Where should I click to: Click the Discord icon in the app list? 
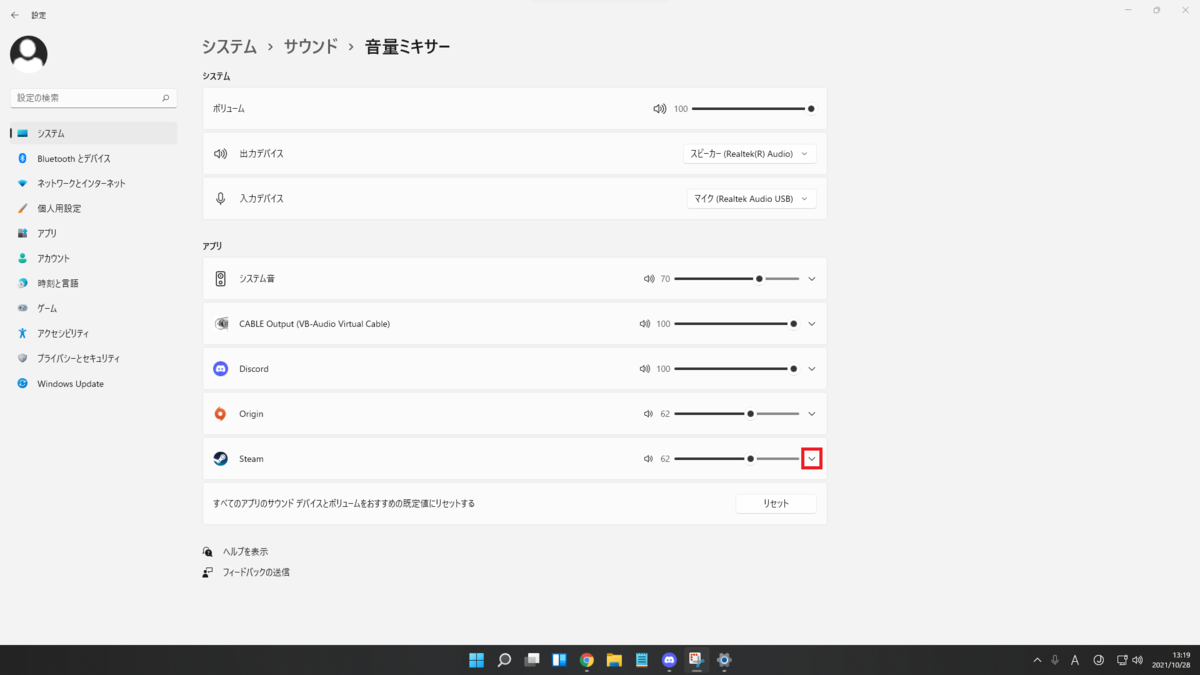221,368
